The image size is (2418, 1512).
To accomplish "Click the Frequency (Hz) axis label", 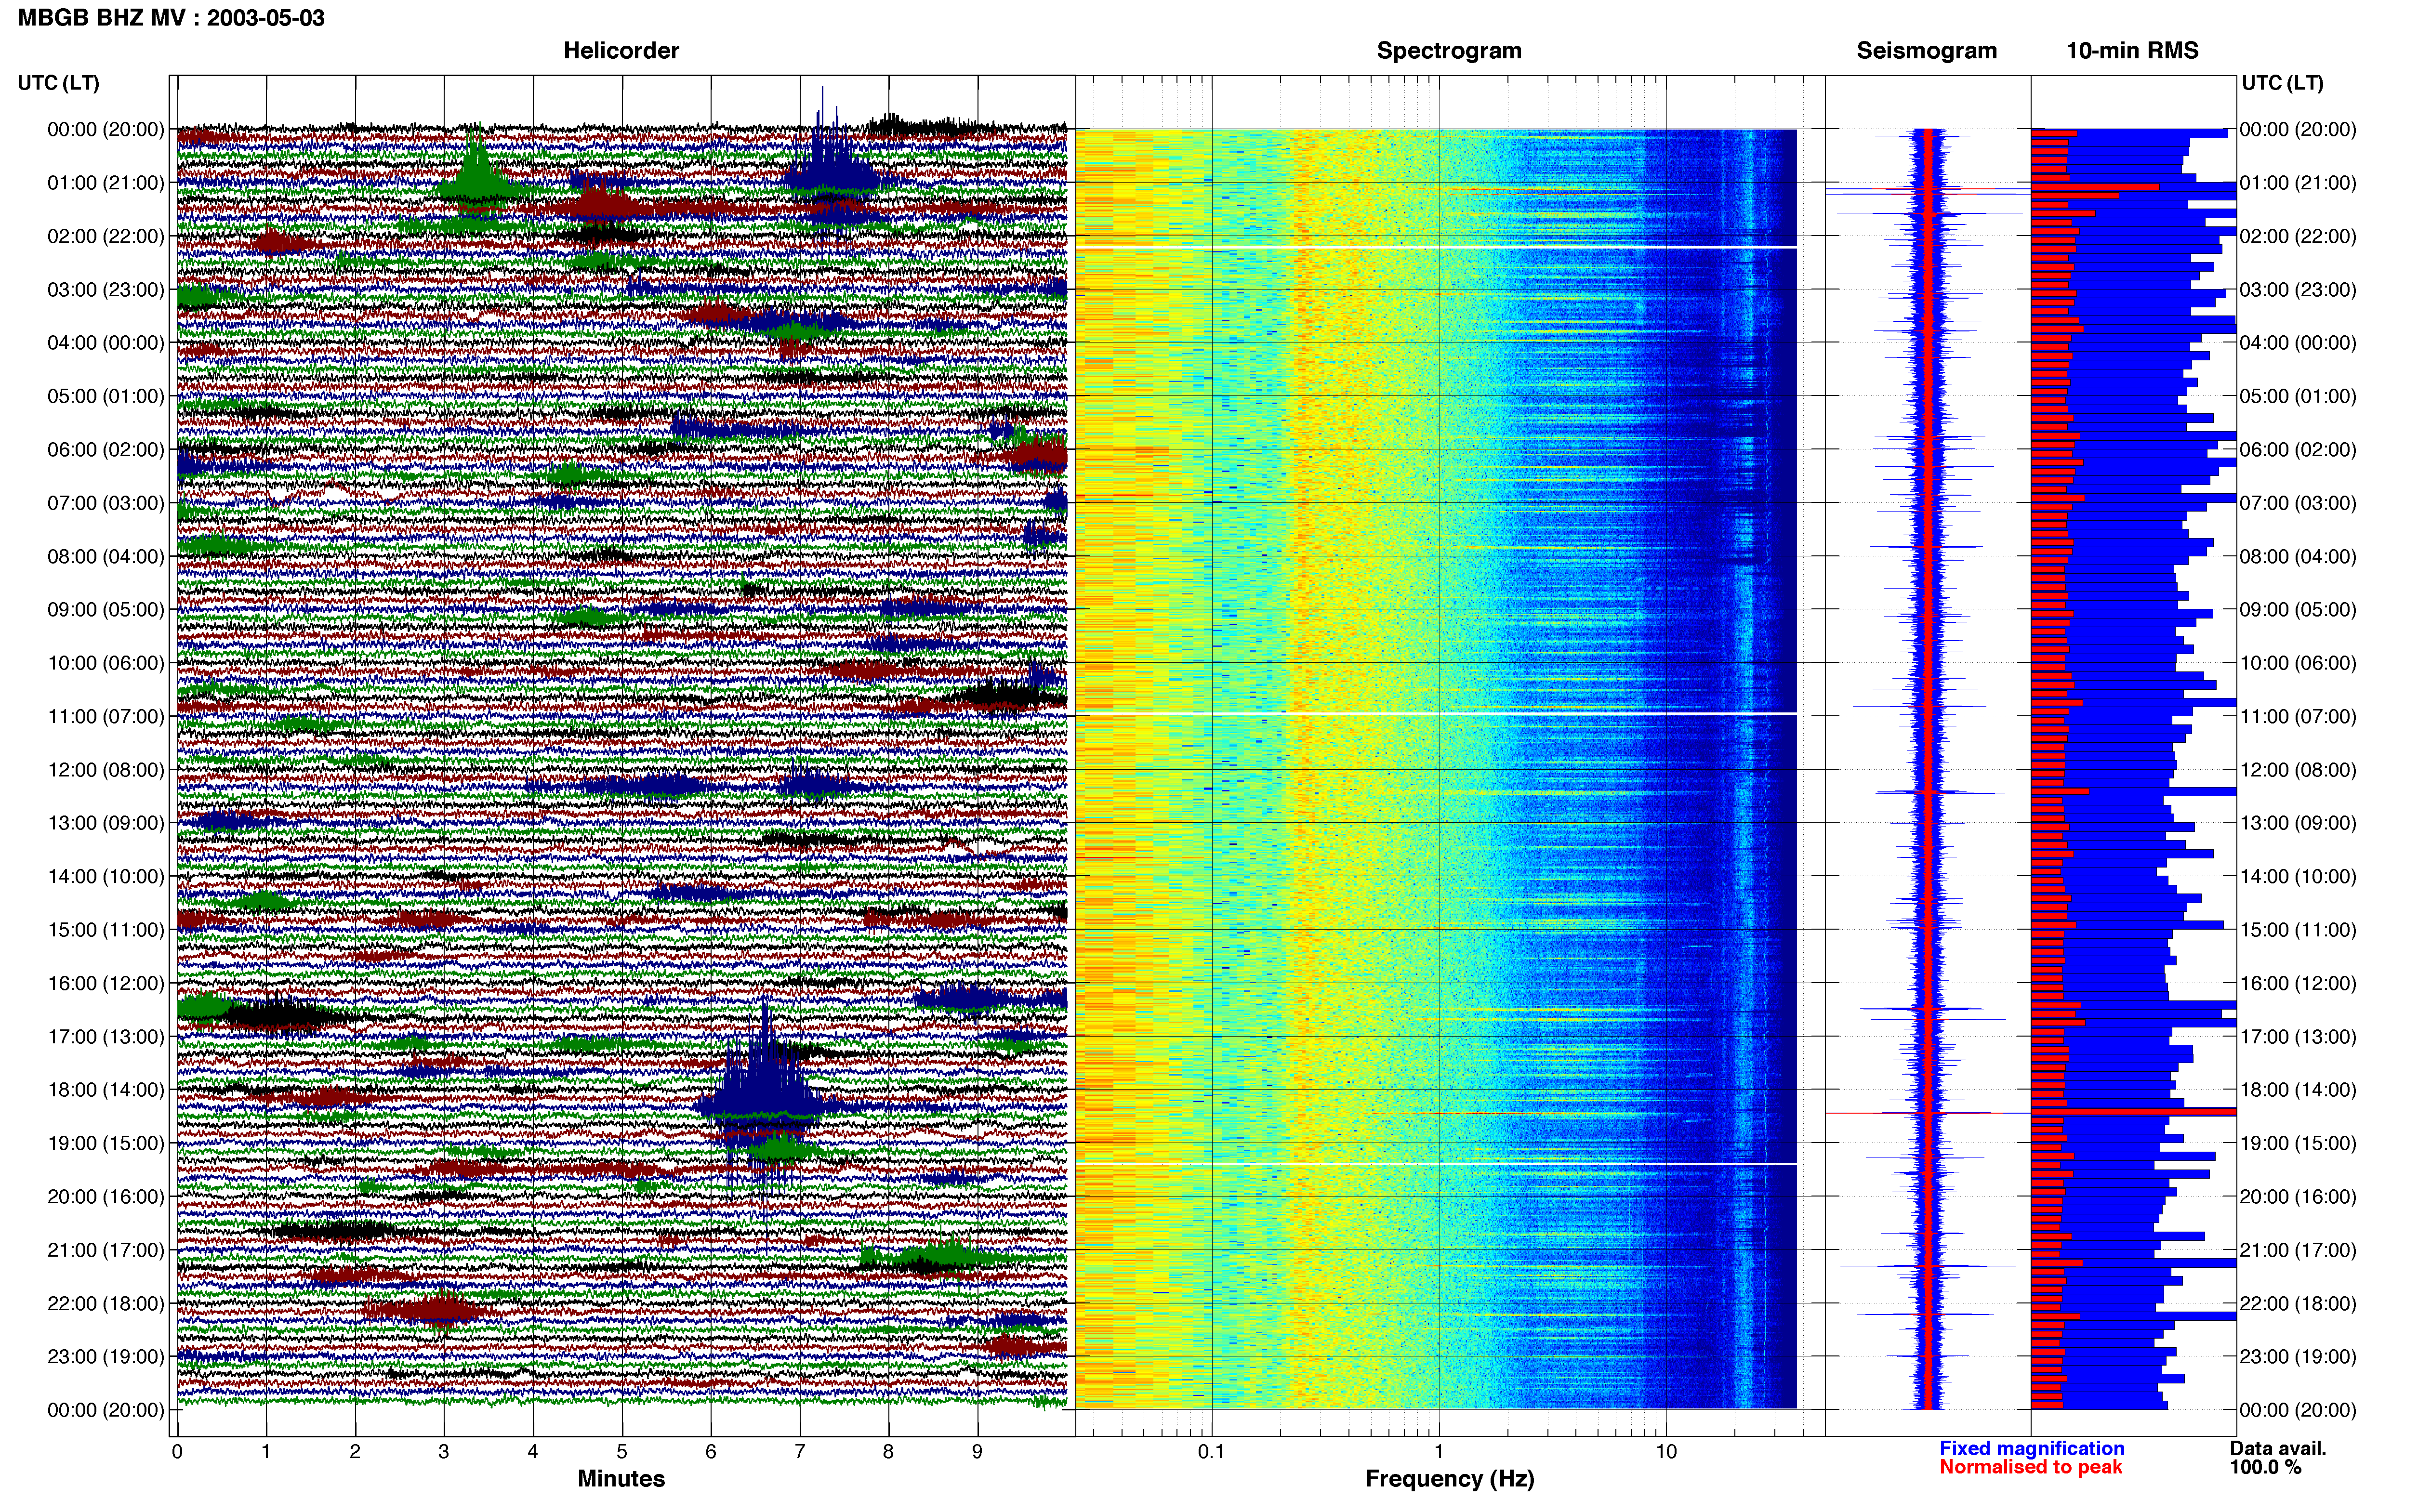I will [1449, 1479].
